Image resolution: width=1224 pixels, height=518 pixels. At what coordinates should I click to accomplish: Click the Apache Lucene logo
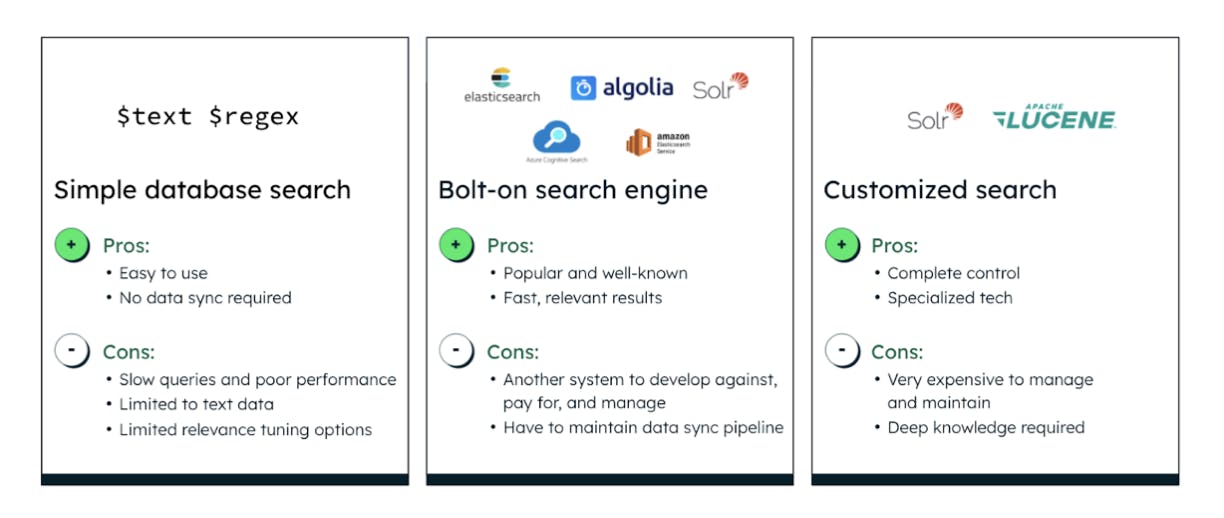1054,117
